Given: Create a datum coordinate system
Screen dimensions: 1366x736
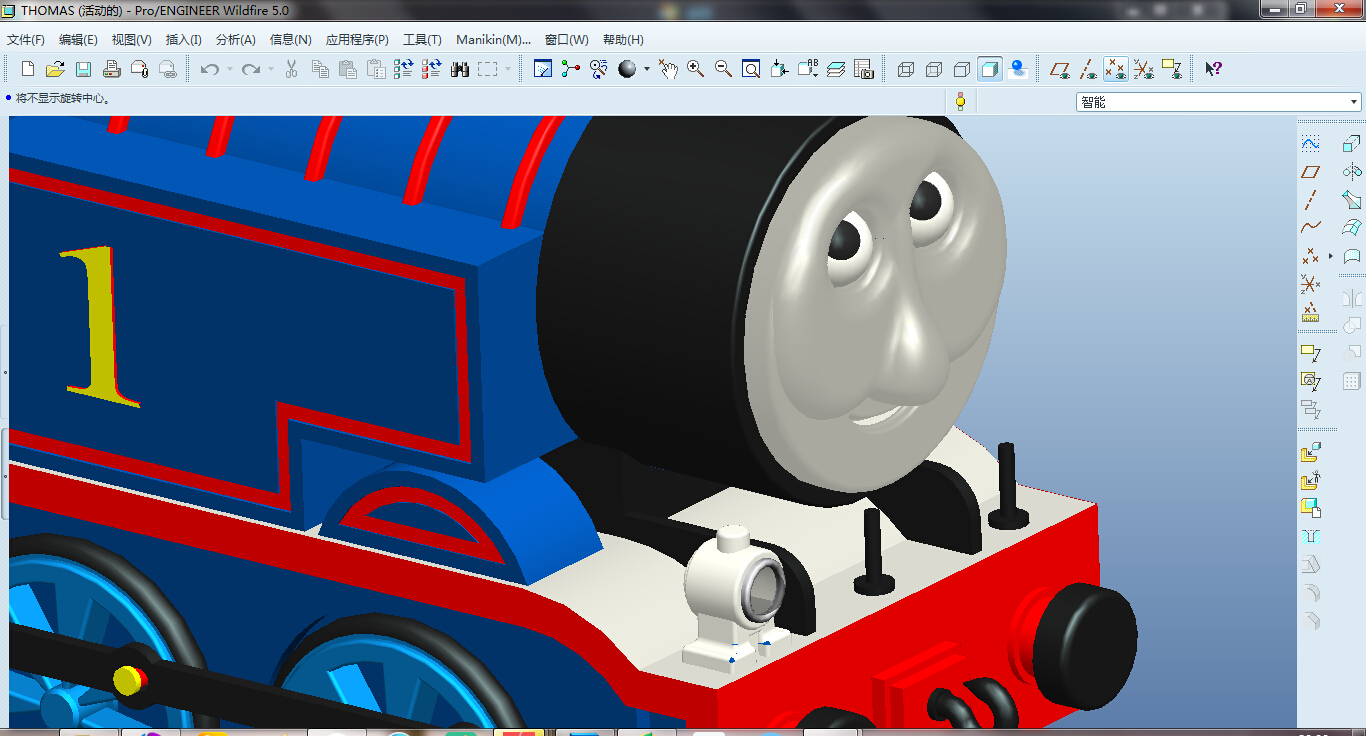Looking at the screenshot, I should click(x=1310, y=284).
